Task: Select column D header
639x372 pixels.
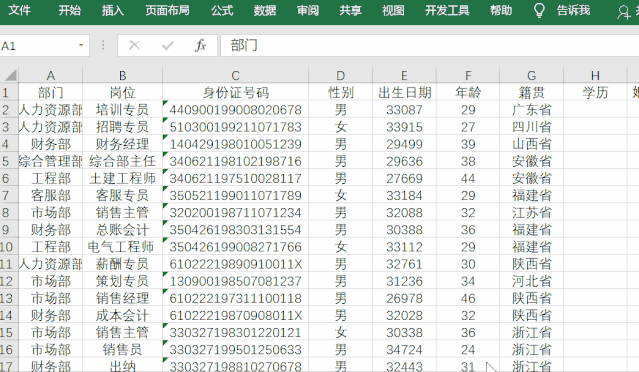Action: (x=340, y=75)
